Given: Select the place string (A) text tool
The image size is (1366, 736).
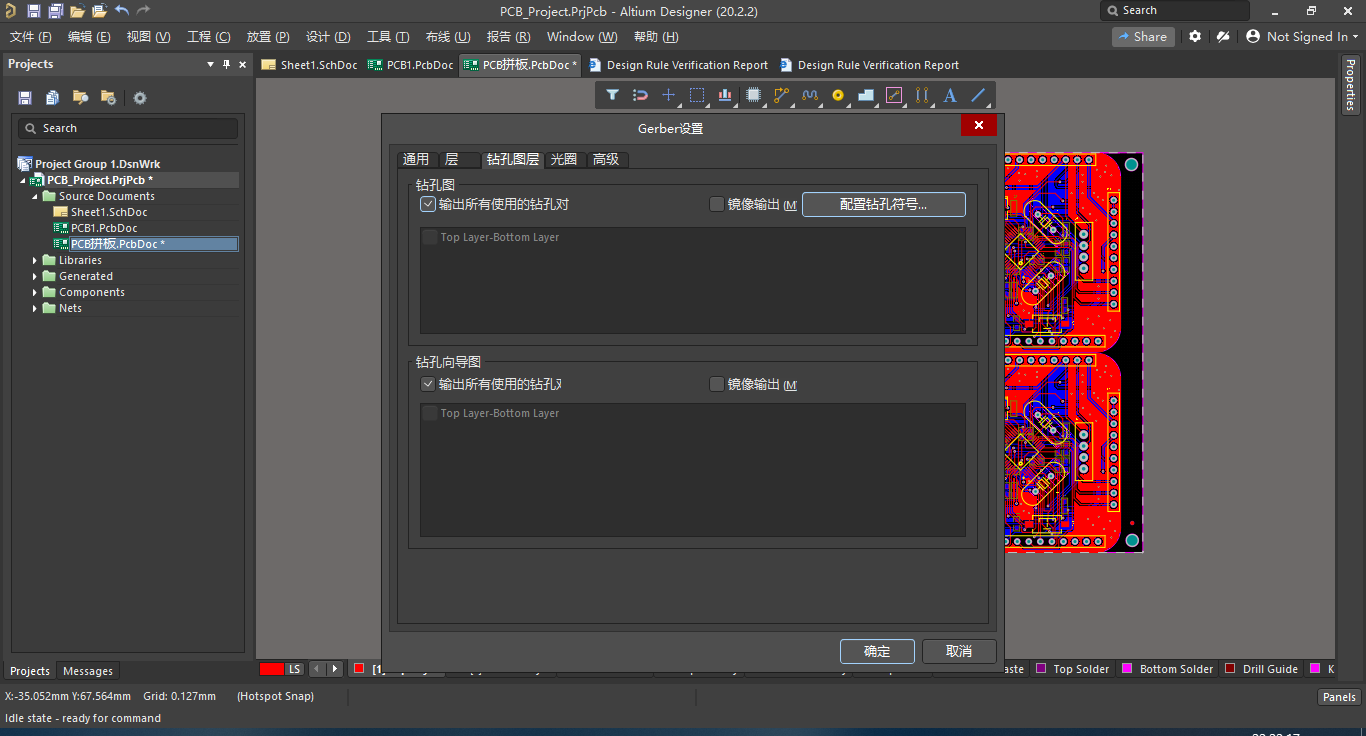Looking at the screenshot, I should point(948,95).
